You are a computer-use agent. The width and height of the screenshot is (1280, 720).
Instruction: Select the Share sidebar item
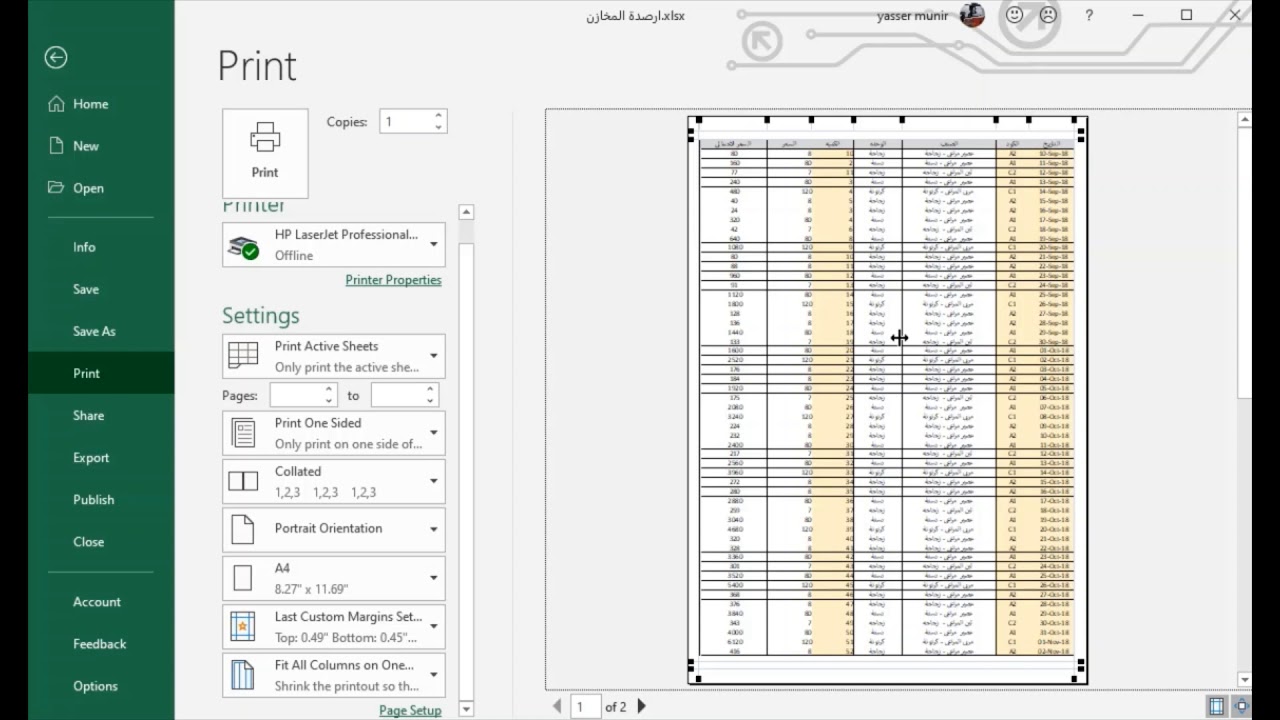pos(101,415)
